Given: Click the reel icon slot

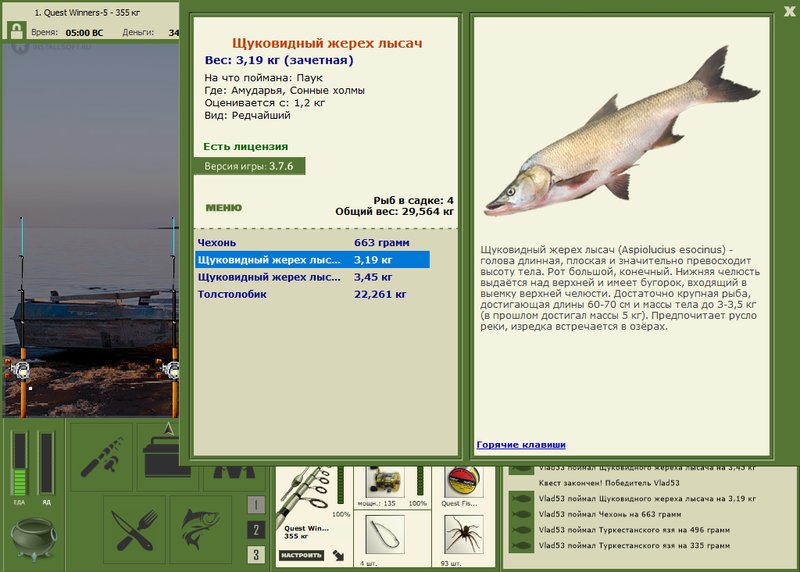Looking at the screenshot, I should pyautogui.click(x=385, y=482).
